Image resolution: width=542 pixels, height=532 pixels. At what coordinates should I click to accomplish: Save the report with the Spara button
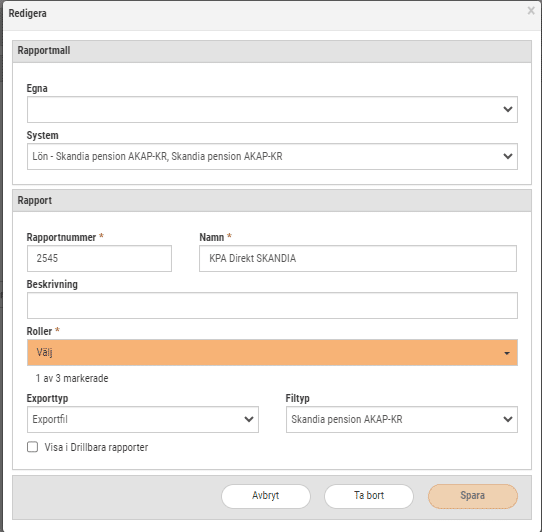(x=473, y=496)
